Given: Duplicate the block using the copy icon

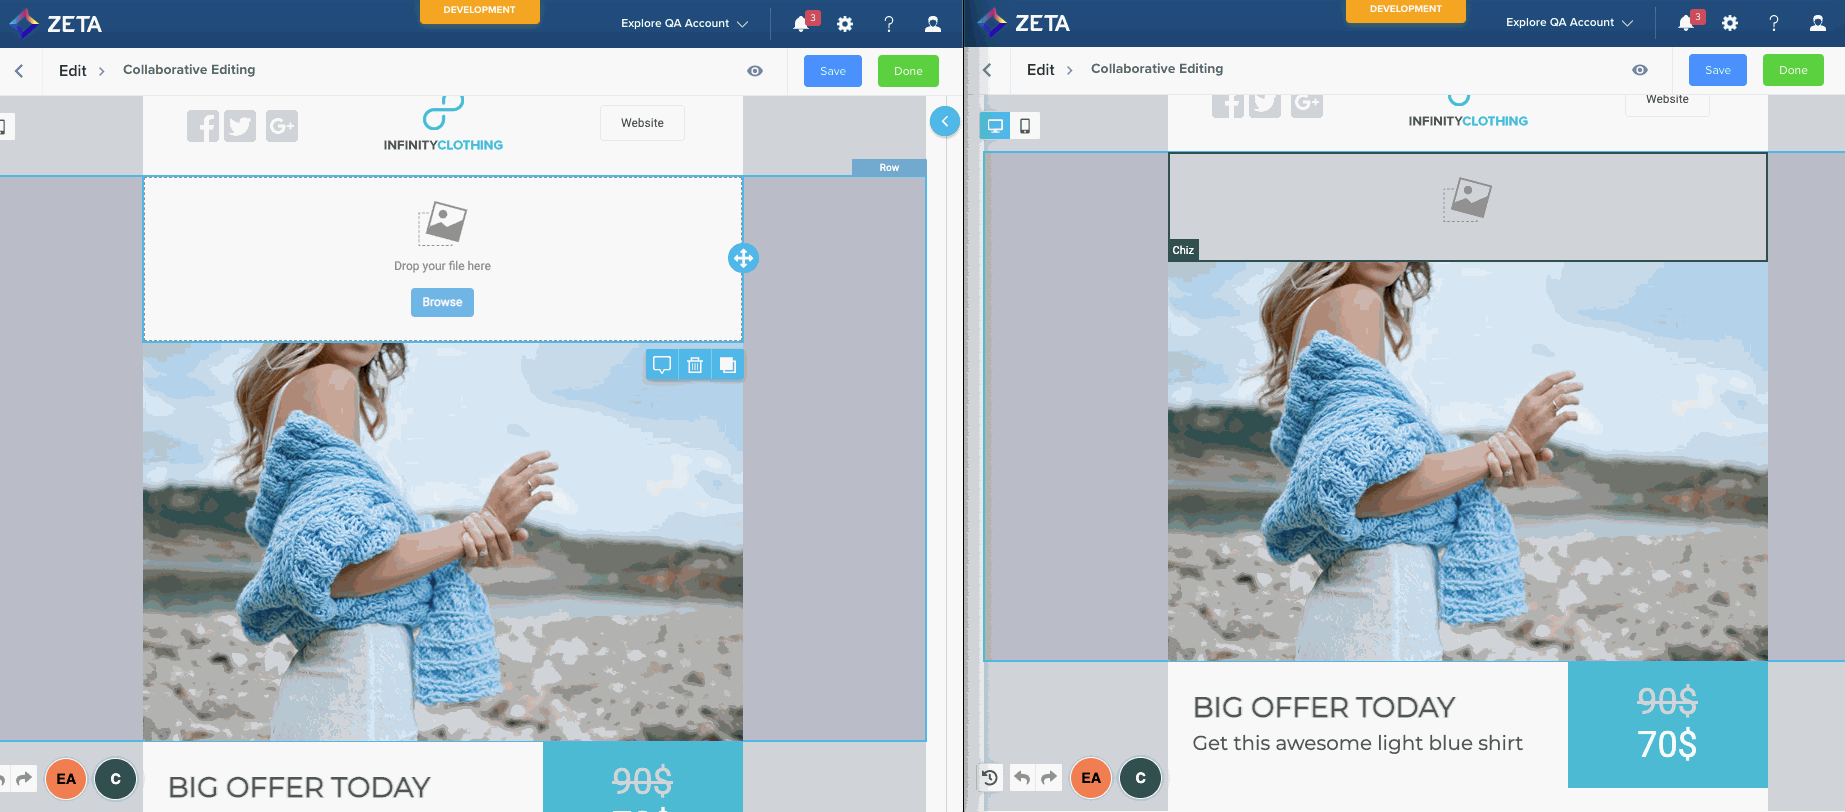Looking at the screenshot, I should 728,365.
